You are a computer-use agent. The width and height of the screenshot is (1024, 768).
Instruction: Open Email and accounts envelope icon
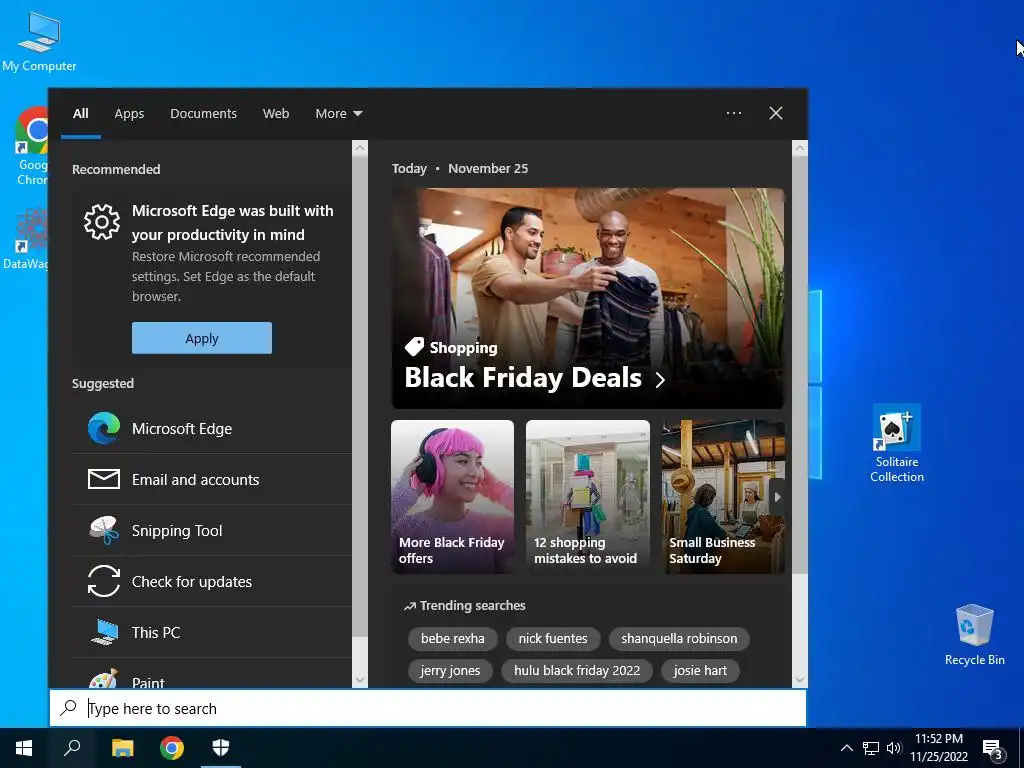coord(104,479)
